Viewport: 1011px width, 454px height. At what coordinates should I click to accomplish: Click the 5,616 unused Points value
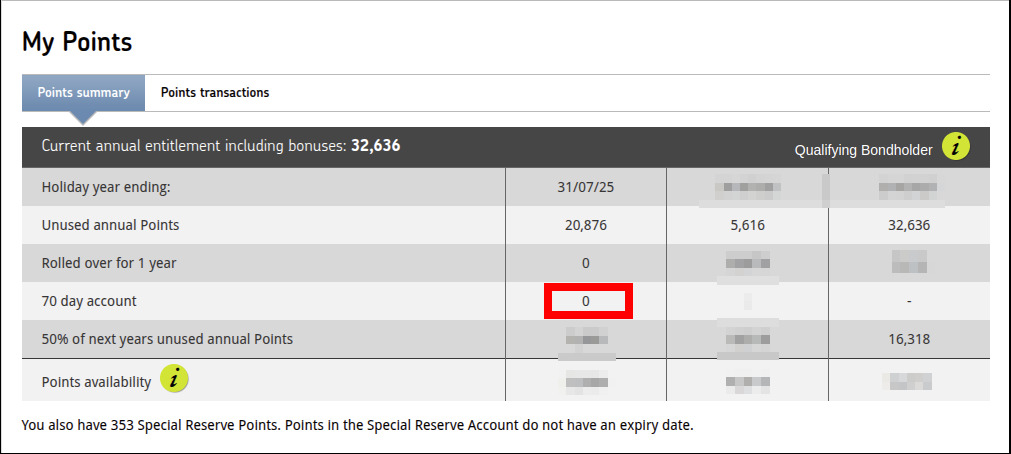747,226
